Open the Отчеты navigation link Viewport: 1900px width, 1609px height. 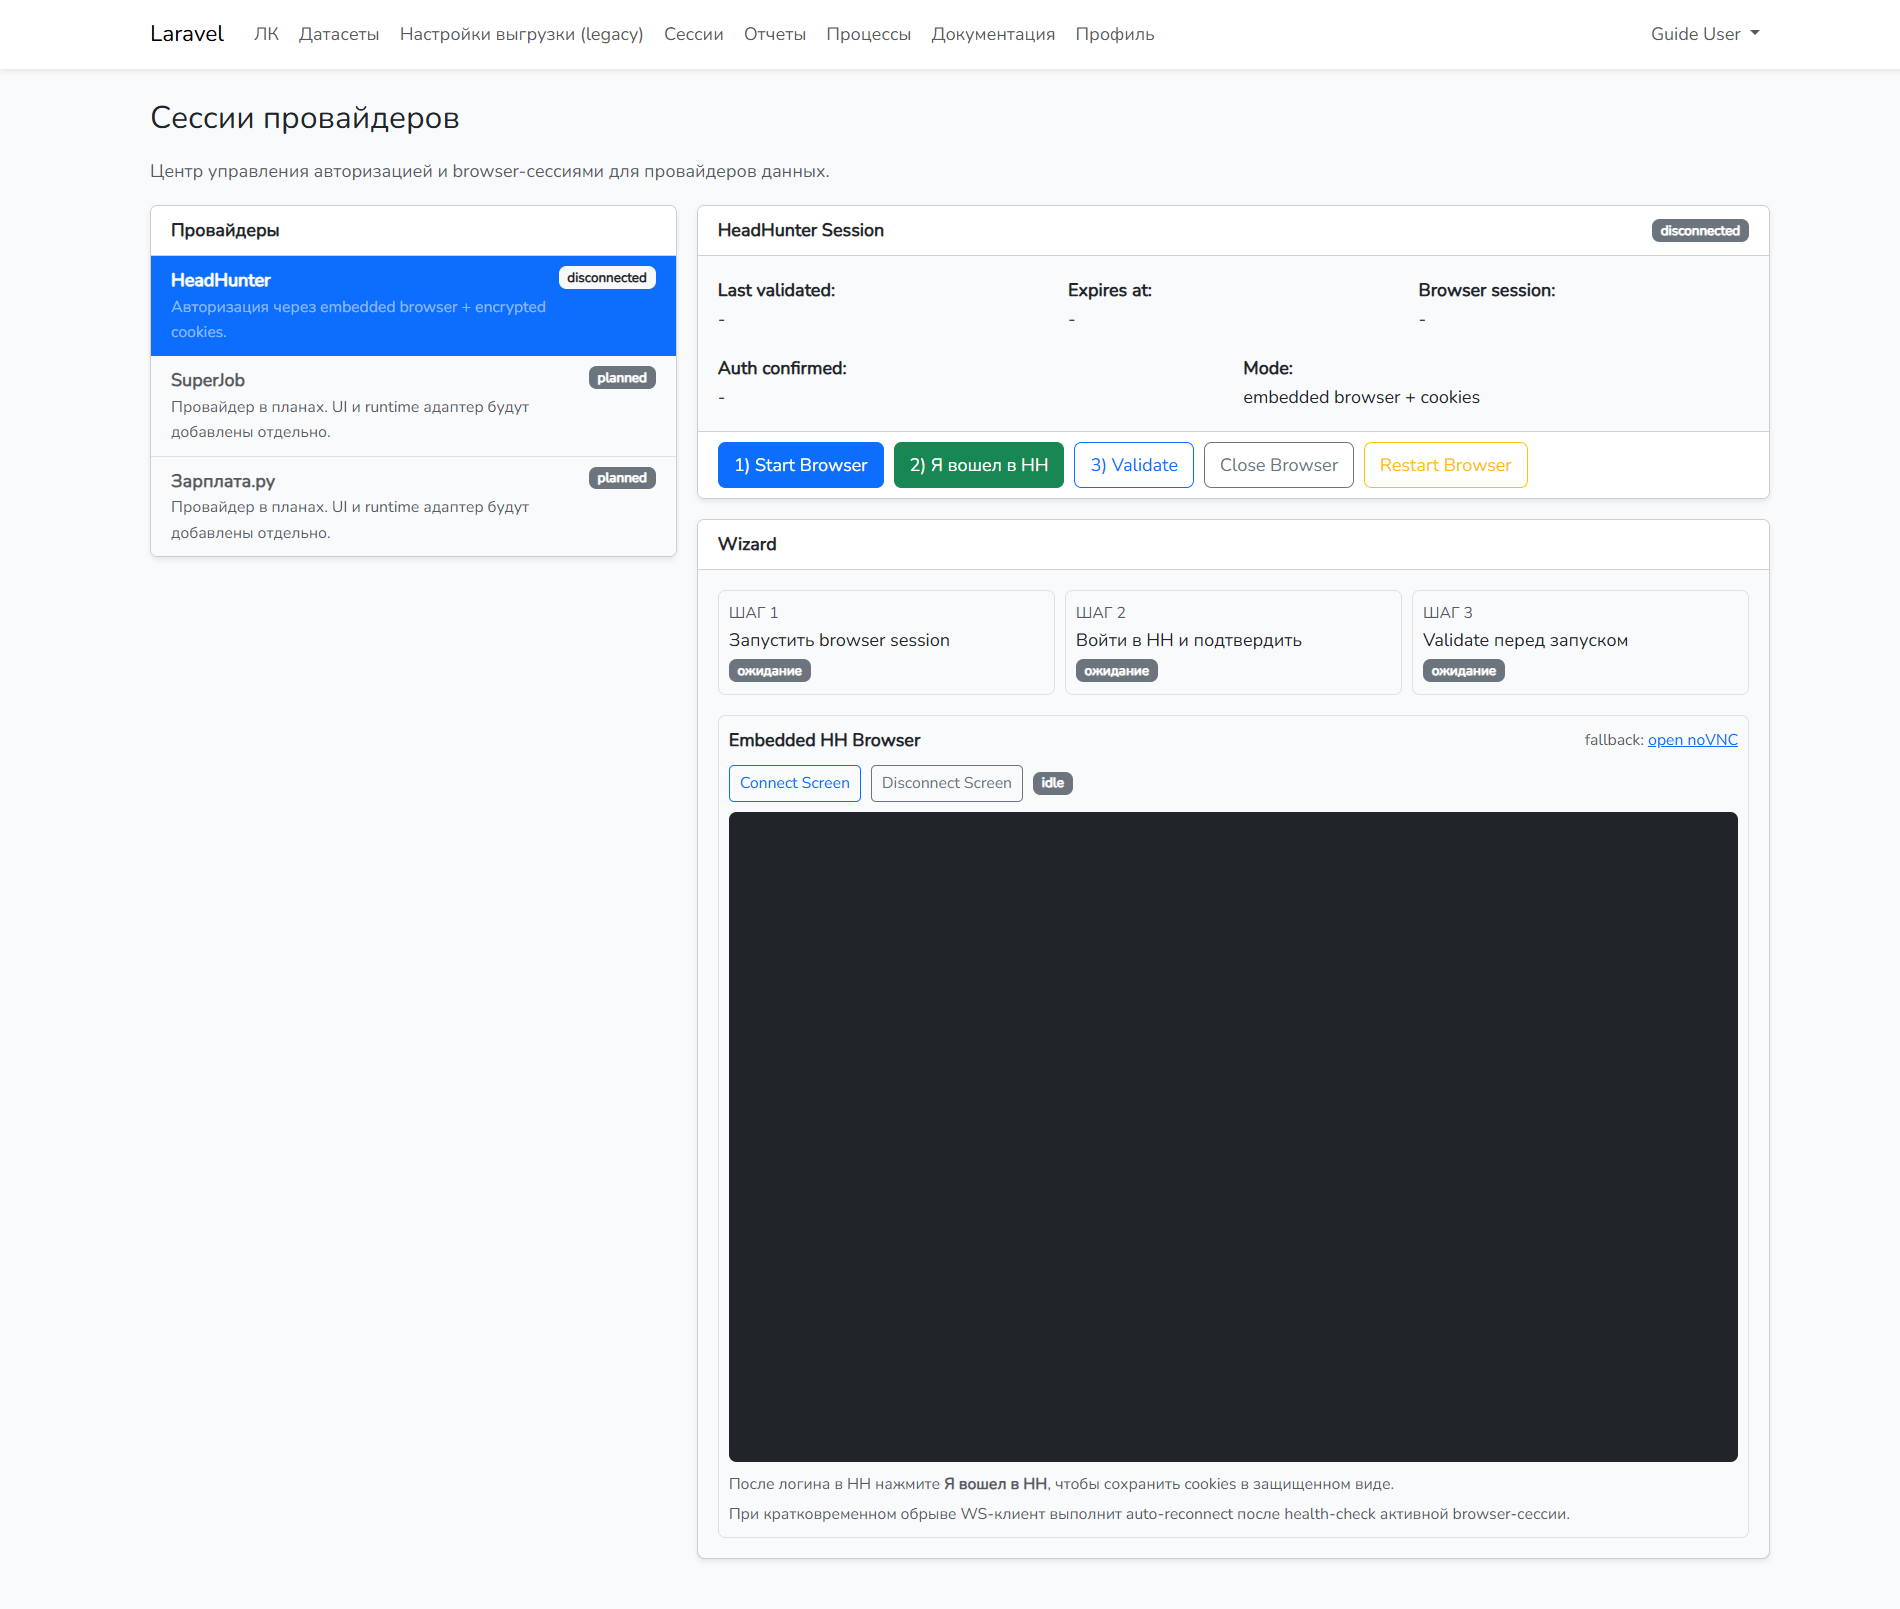coord(774,34)
